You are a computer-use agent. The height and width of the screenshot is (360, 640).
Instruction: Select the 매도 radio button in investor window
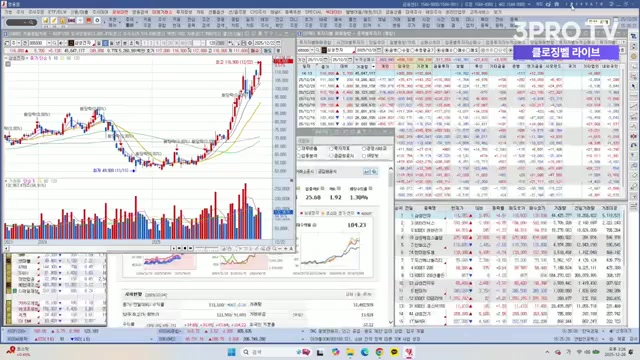pyautogui.click(x=468, y=50)
